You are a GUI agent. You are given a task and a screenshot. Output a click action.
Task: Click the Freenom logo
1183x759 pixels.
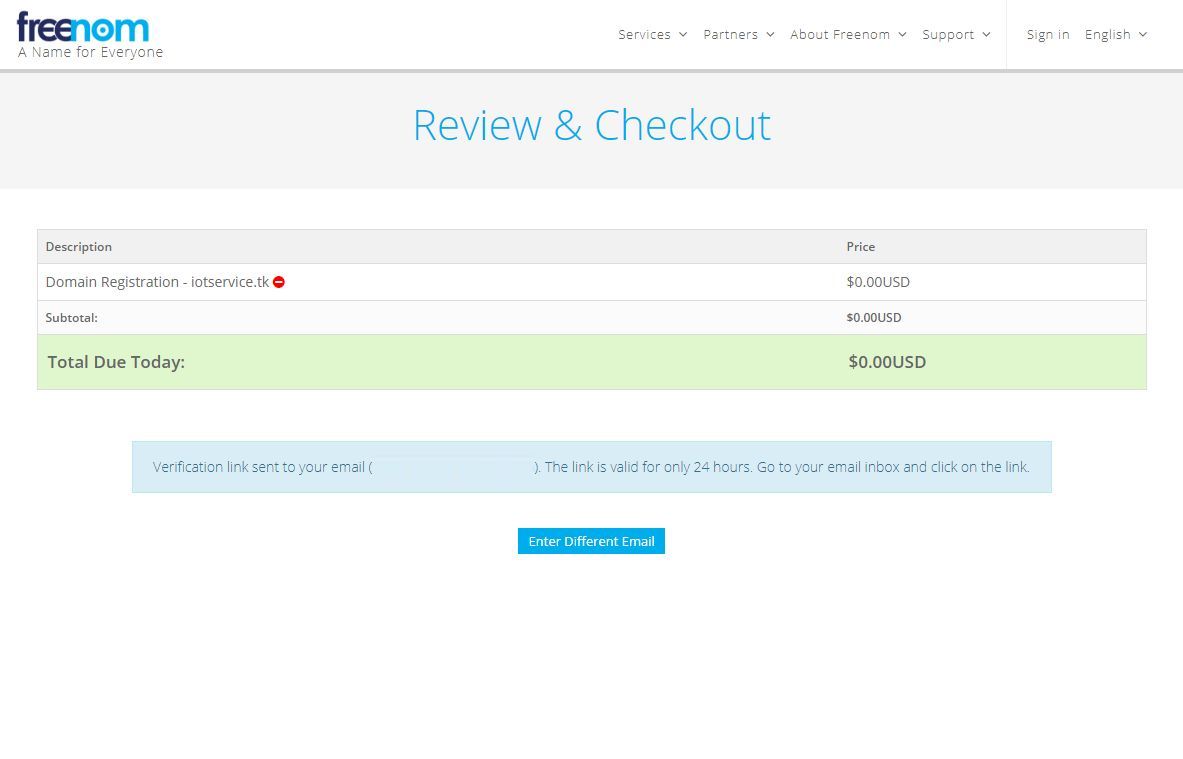[83, 27]
